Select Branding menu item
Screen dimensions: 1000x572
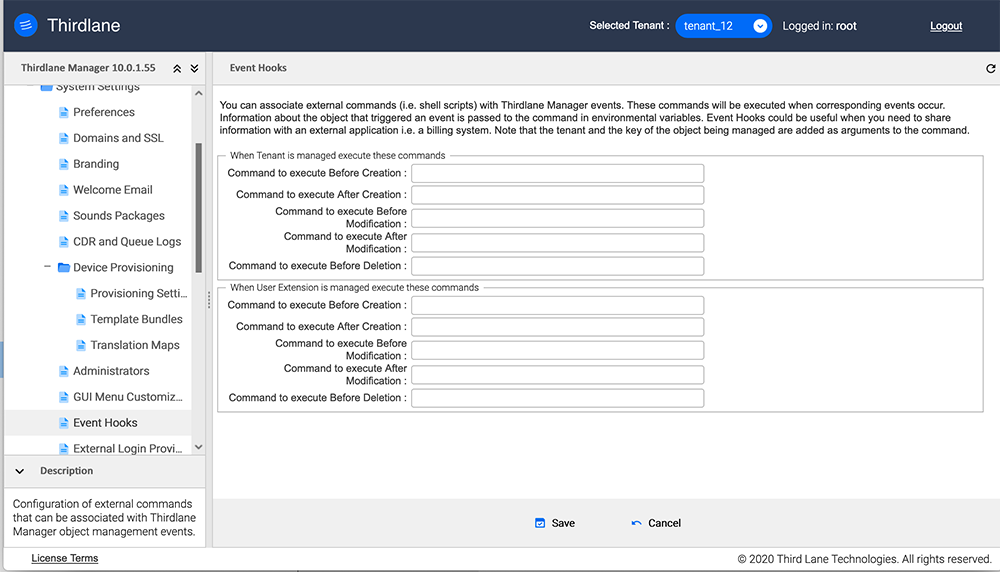click(x=96, y=164)
